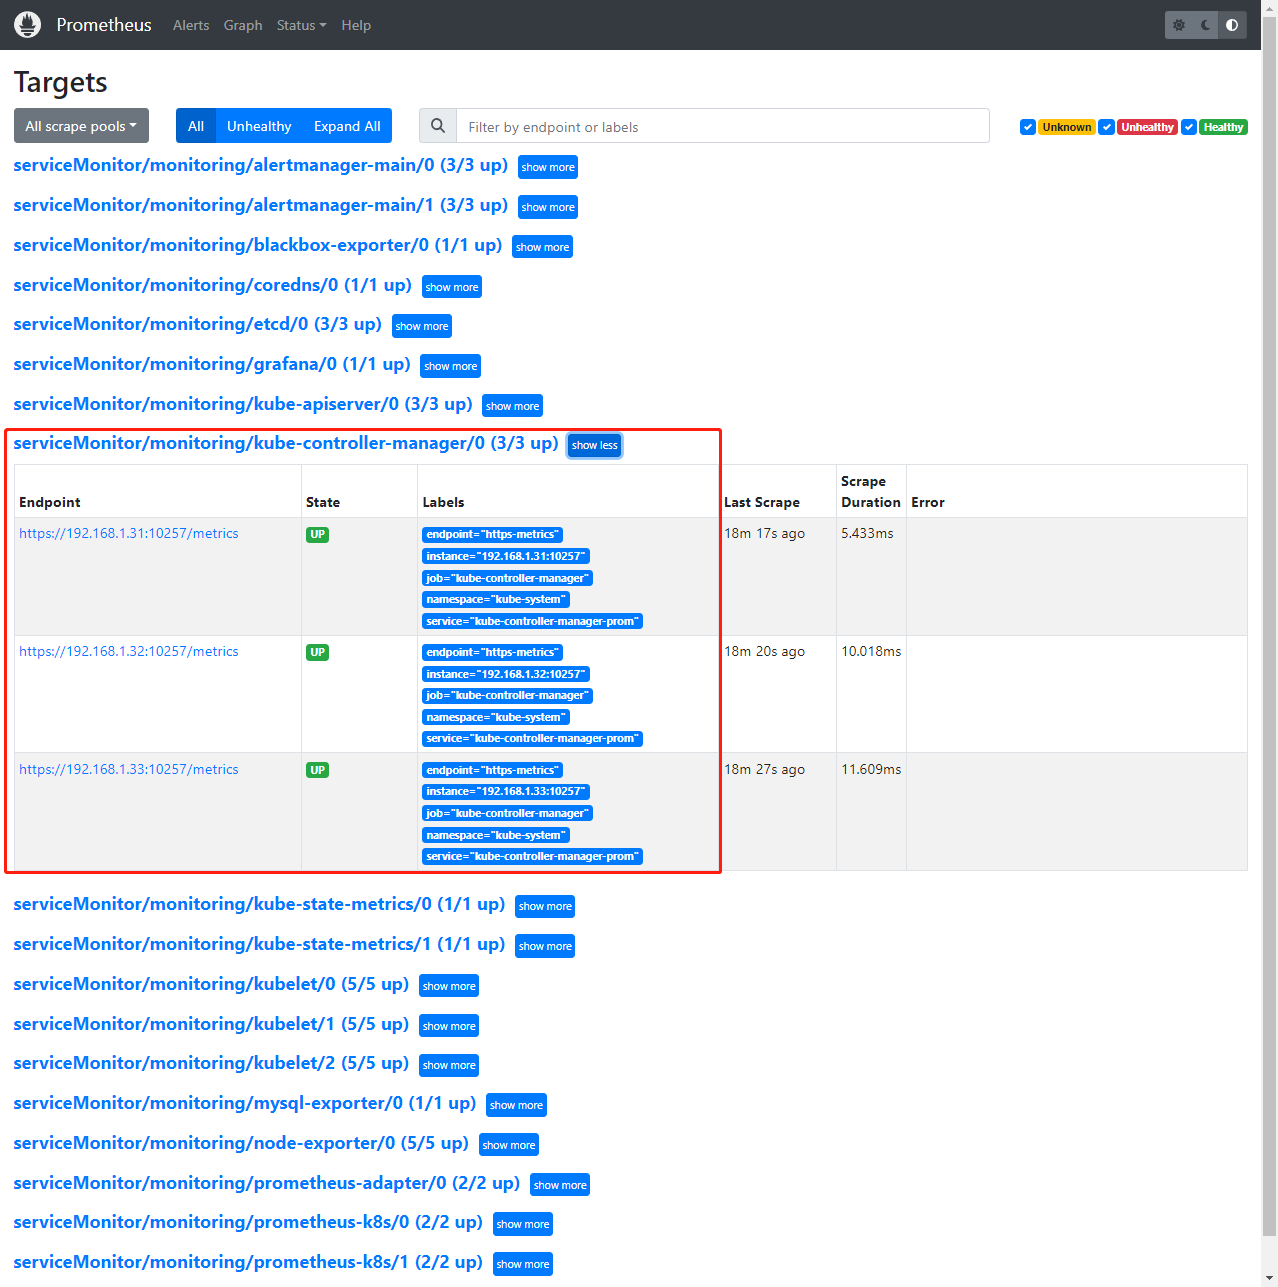Open serviceMonitor/monitoring/alertmanager-main/0 pool link
The width and height of the screenshot is (1278, 1287).
click(x=261, y=165)
